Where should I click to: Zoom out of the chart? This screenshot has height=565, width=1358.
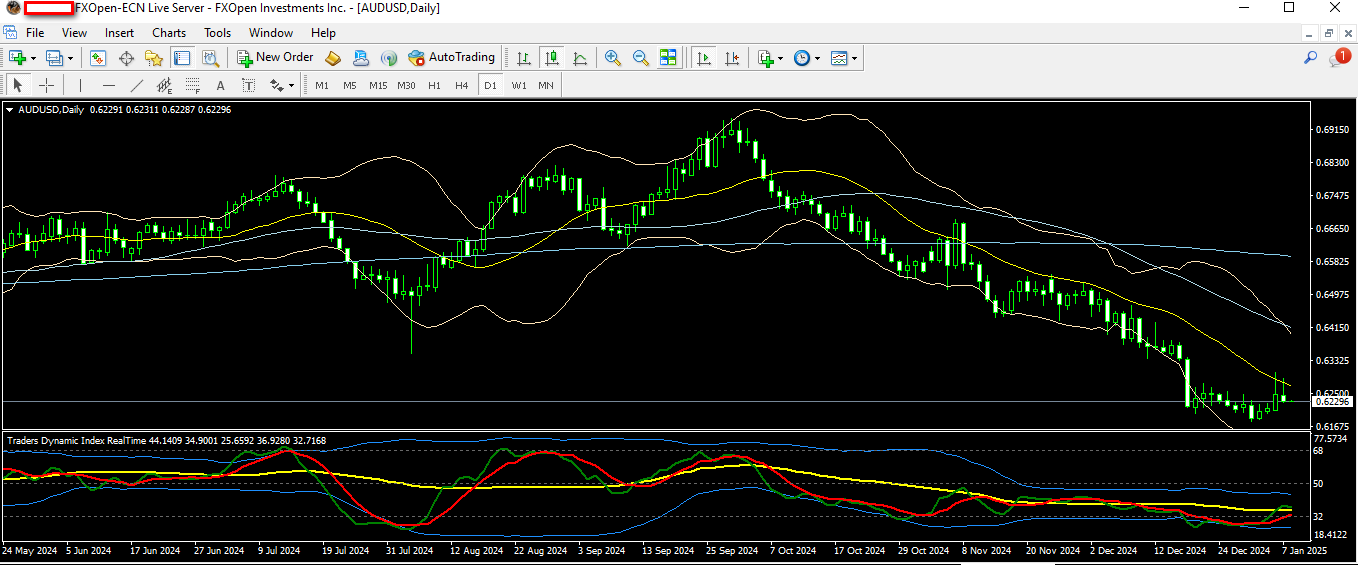tap(640, 58)
